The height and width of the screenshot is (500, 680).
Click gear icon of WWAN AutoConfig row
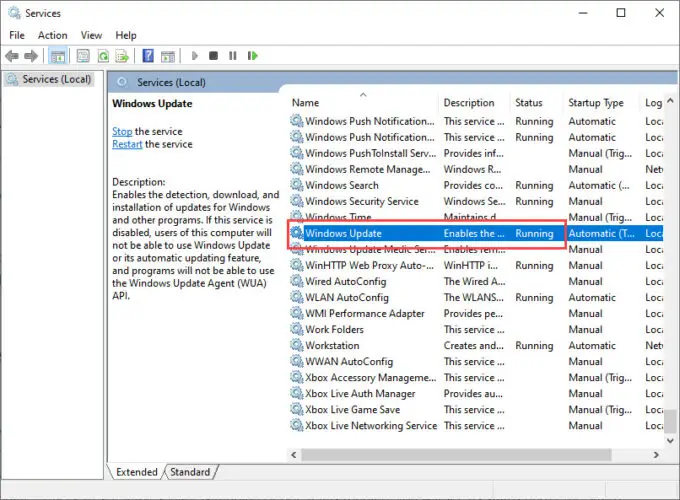(x=297, y=362)
